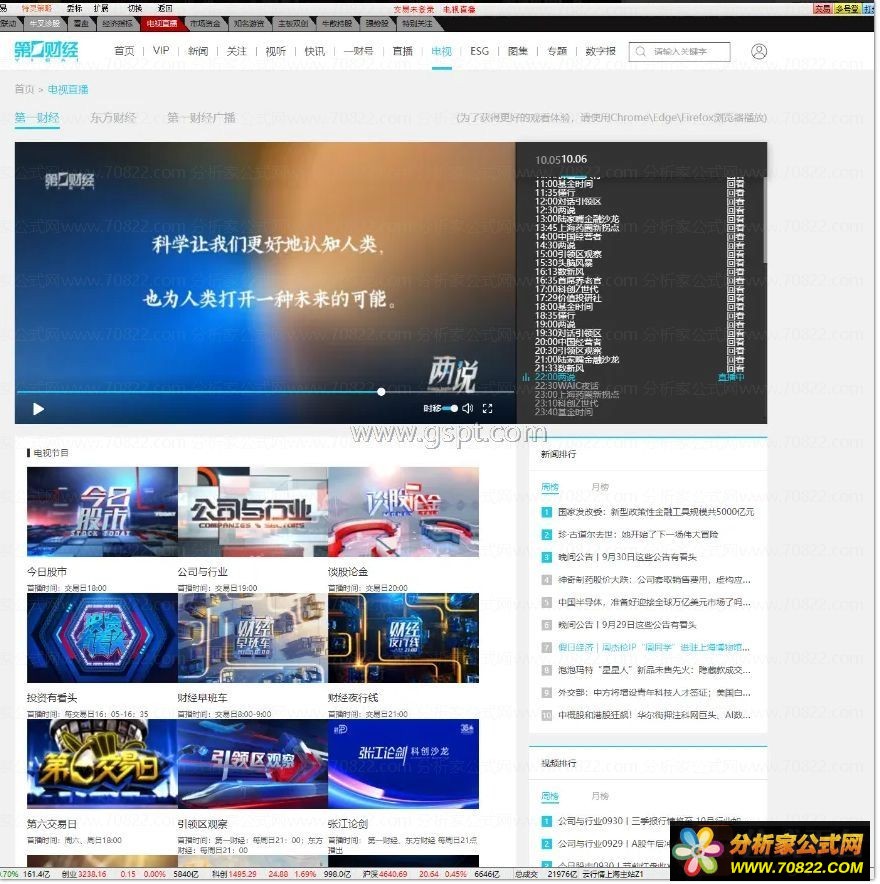Open the ESG nav item
This screenshot has width=880, height=884.
click(479, 51)
